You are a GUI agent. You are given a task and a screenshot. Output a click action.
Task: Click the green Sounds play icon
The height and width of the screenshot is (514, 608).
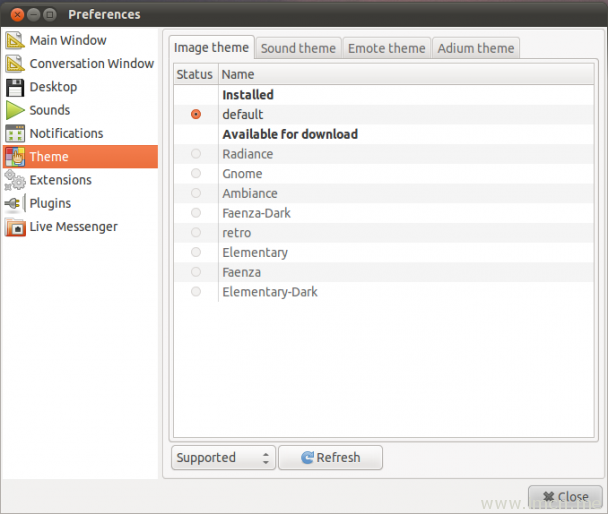point(15,110)
